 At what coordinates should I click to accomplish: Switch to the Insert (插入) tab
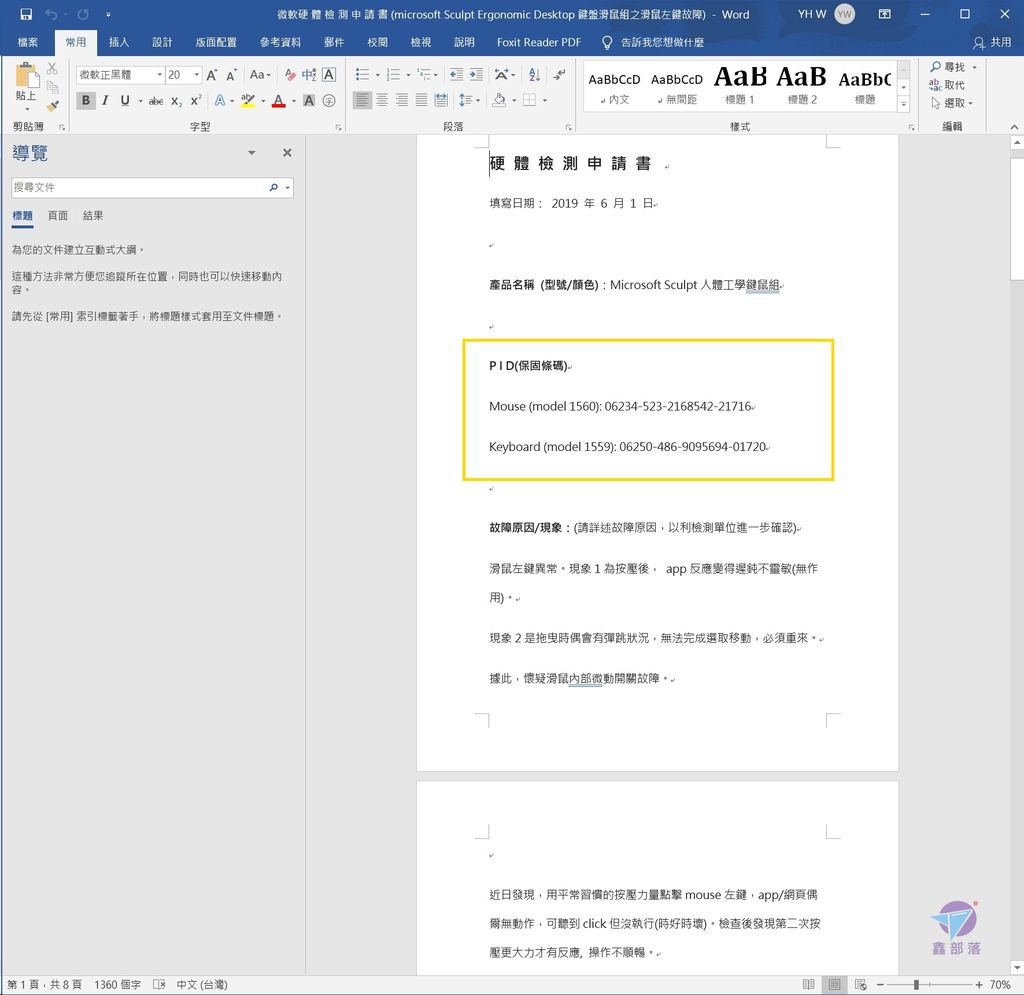tap(119, 42)
